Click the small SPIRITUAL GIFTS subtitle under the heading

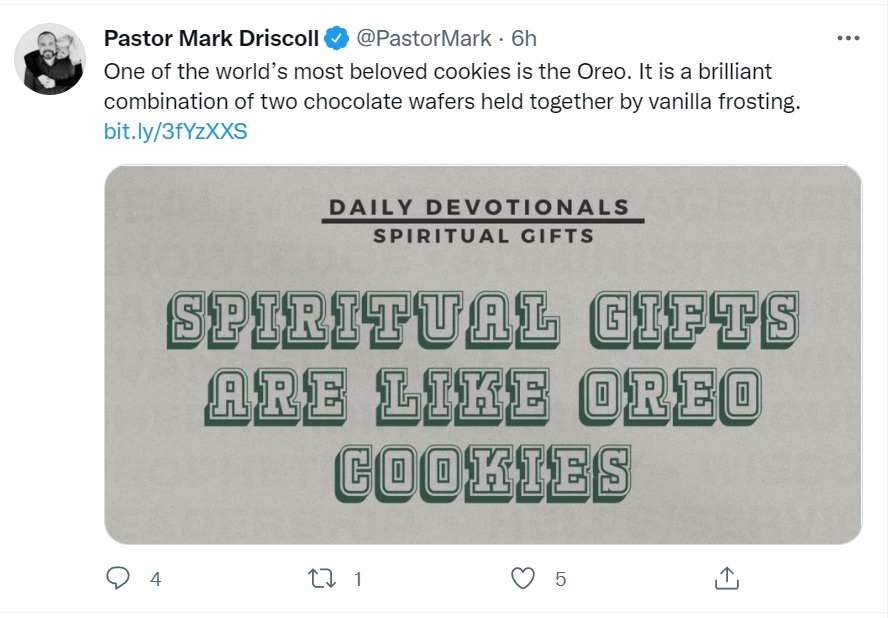(x=483, y=236)
